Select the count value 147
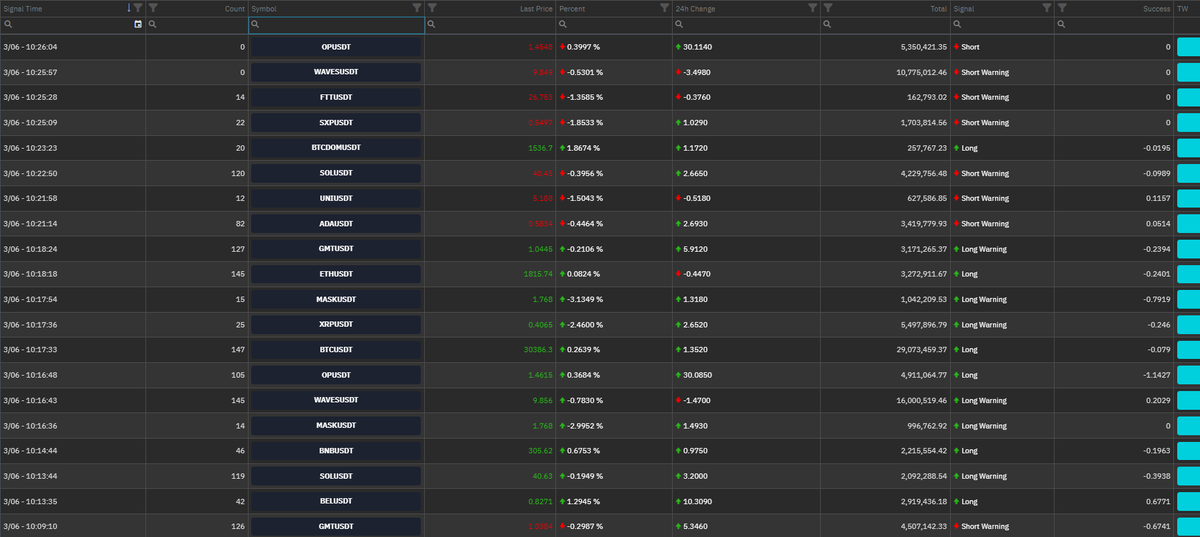The image size is (1200, 537). [x=237, y=350]
